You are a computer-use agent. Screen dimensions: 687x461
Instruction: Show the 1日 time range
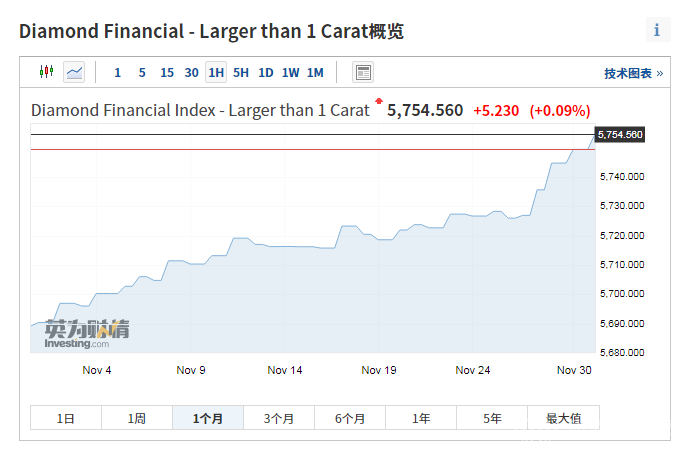pyautogui.click(x=65, y=418)
